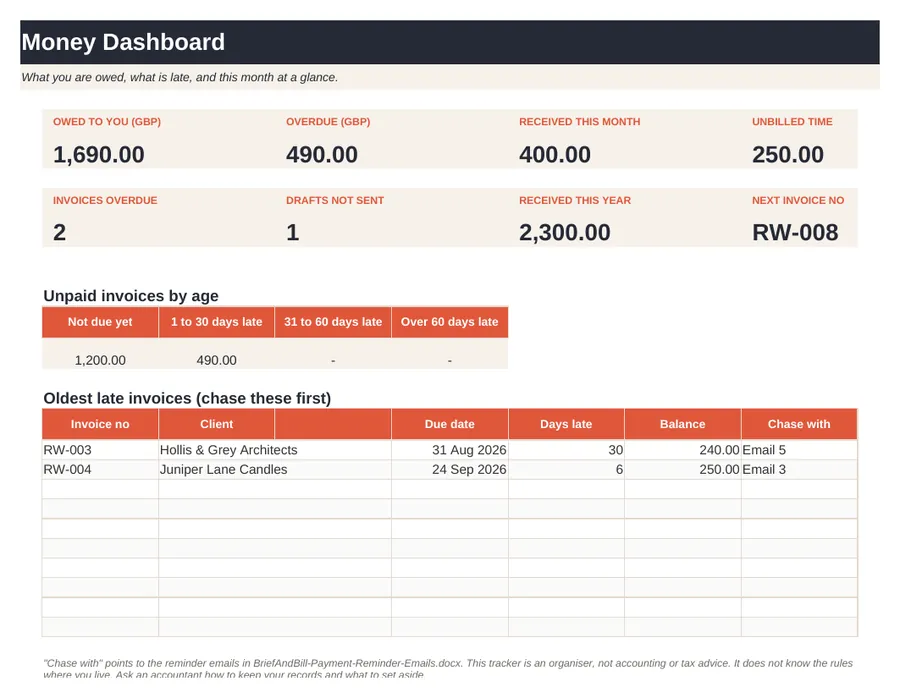
Task: Select the 'Invoice no' column header
Action: (x=100, y=424)
